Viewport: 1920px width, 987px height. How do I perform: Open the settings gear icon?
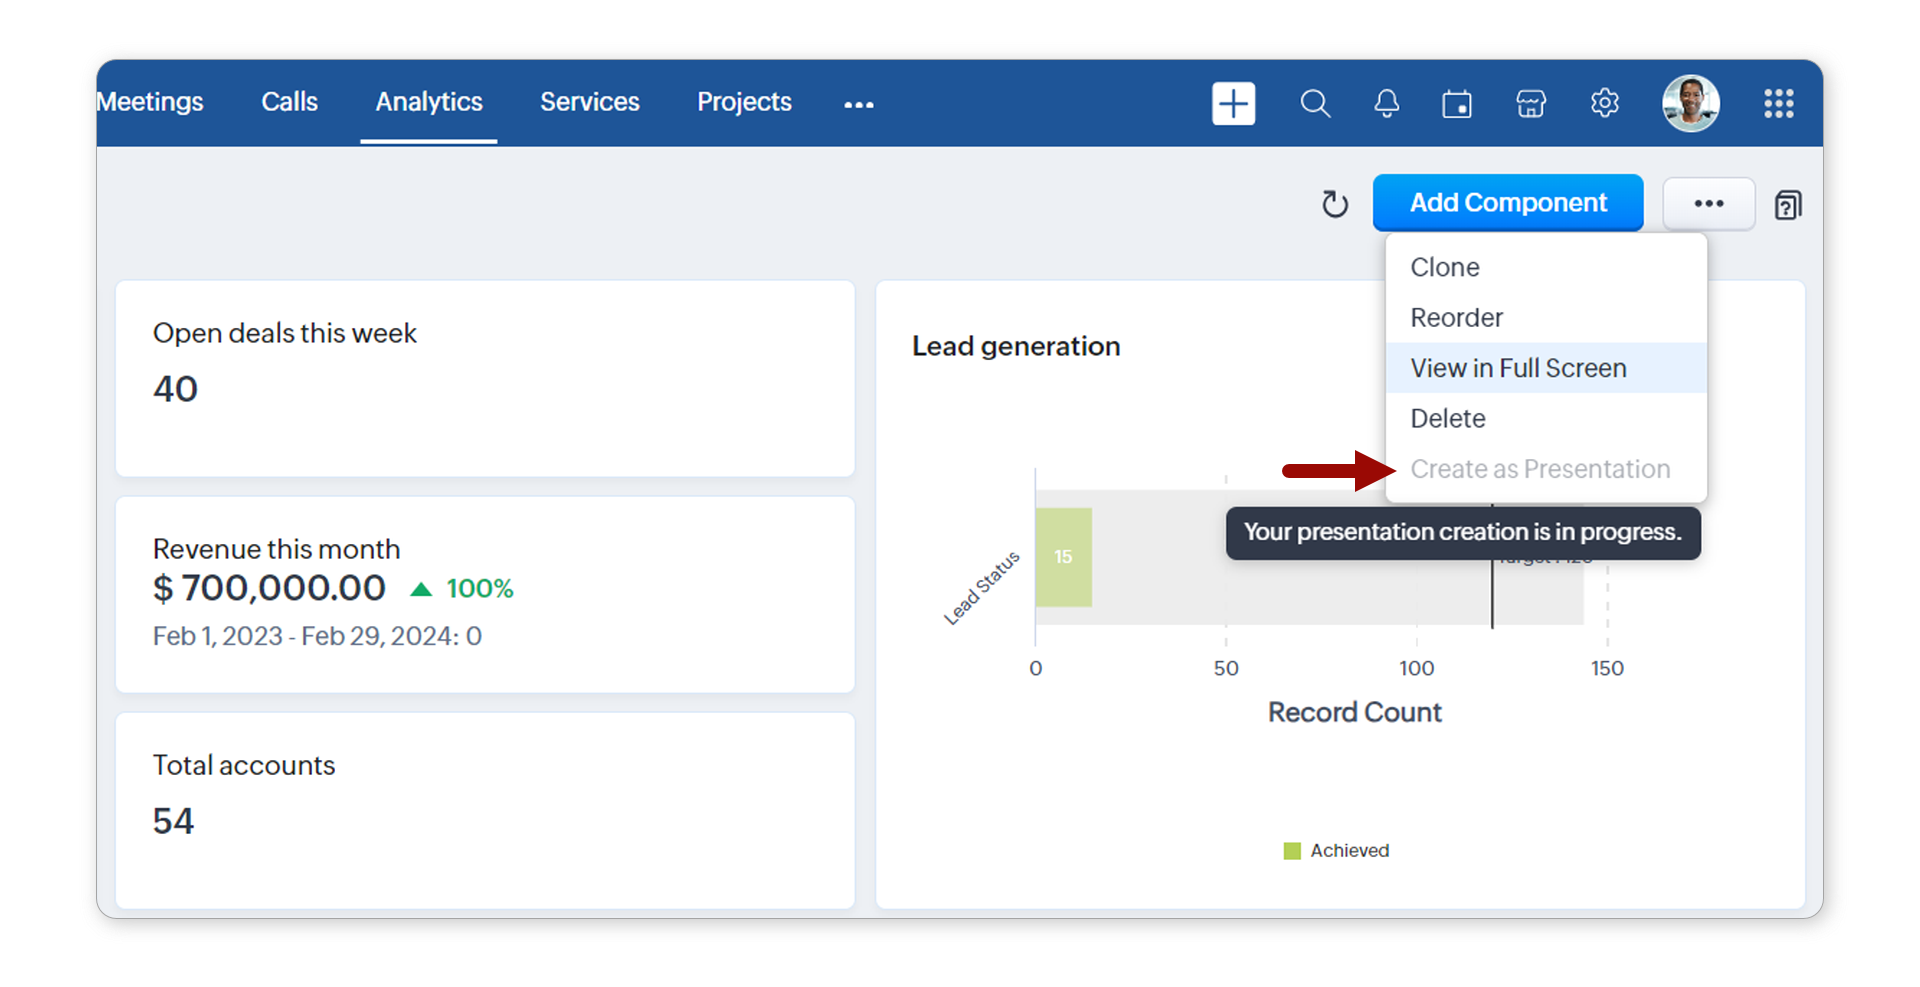[x=1604, y=103]
